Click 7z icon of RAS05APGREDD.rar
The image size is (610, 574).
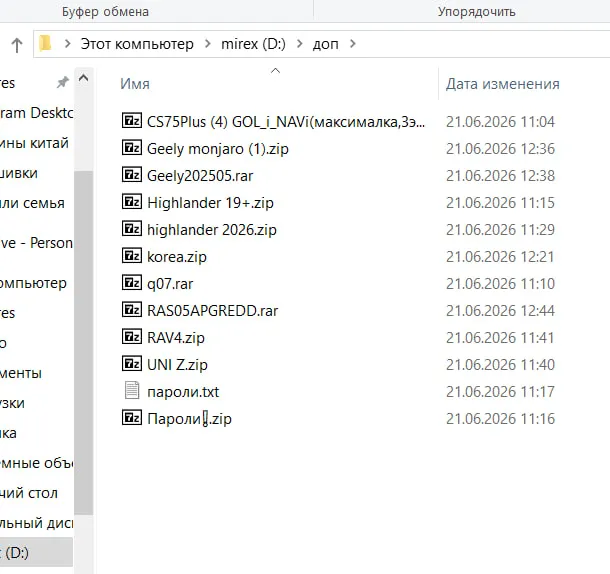pos(132,309)
